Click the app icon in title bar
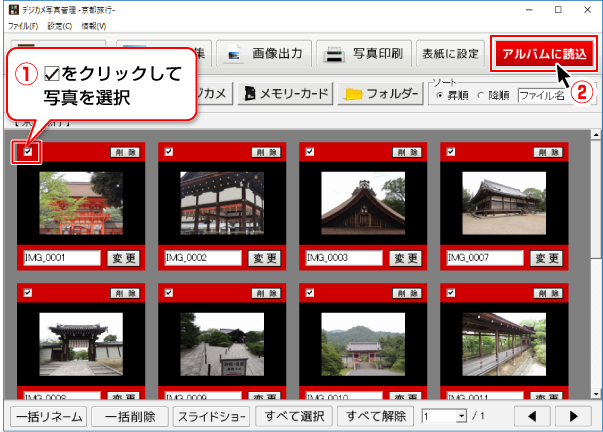This screenshot has width=603, height=432. [13, 10]
